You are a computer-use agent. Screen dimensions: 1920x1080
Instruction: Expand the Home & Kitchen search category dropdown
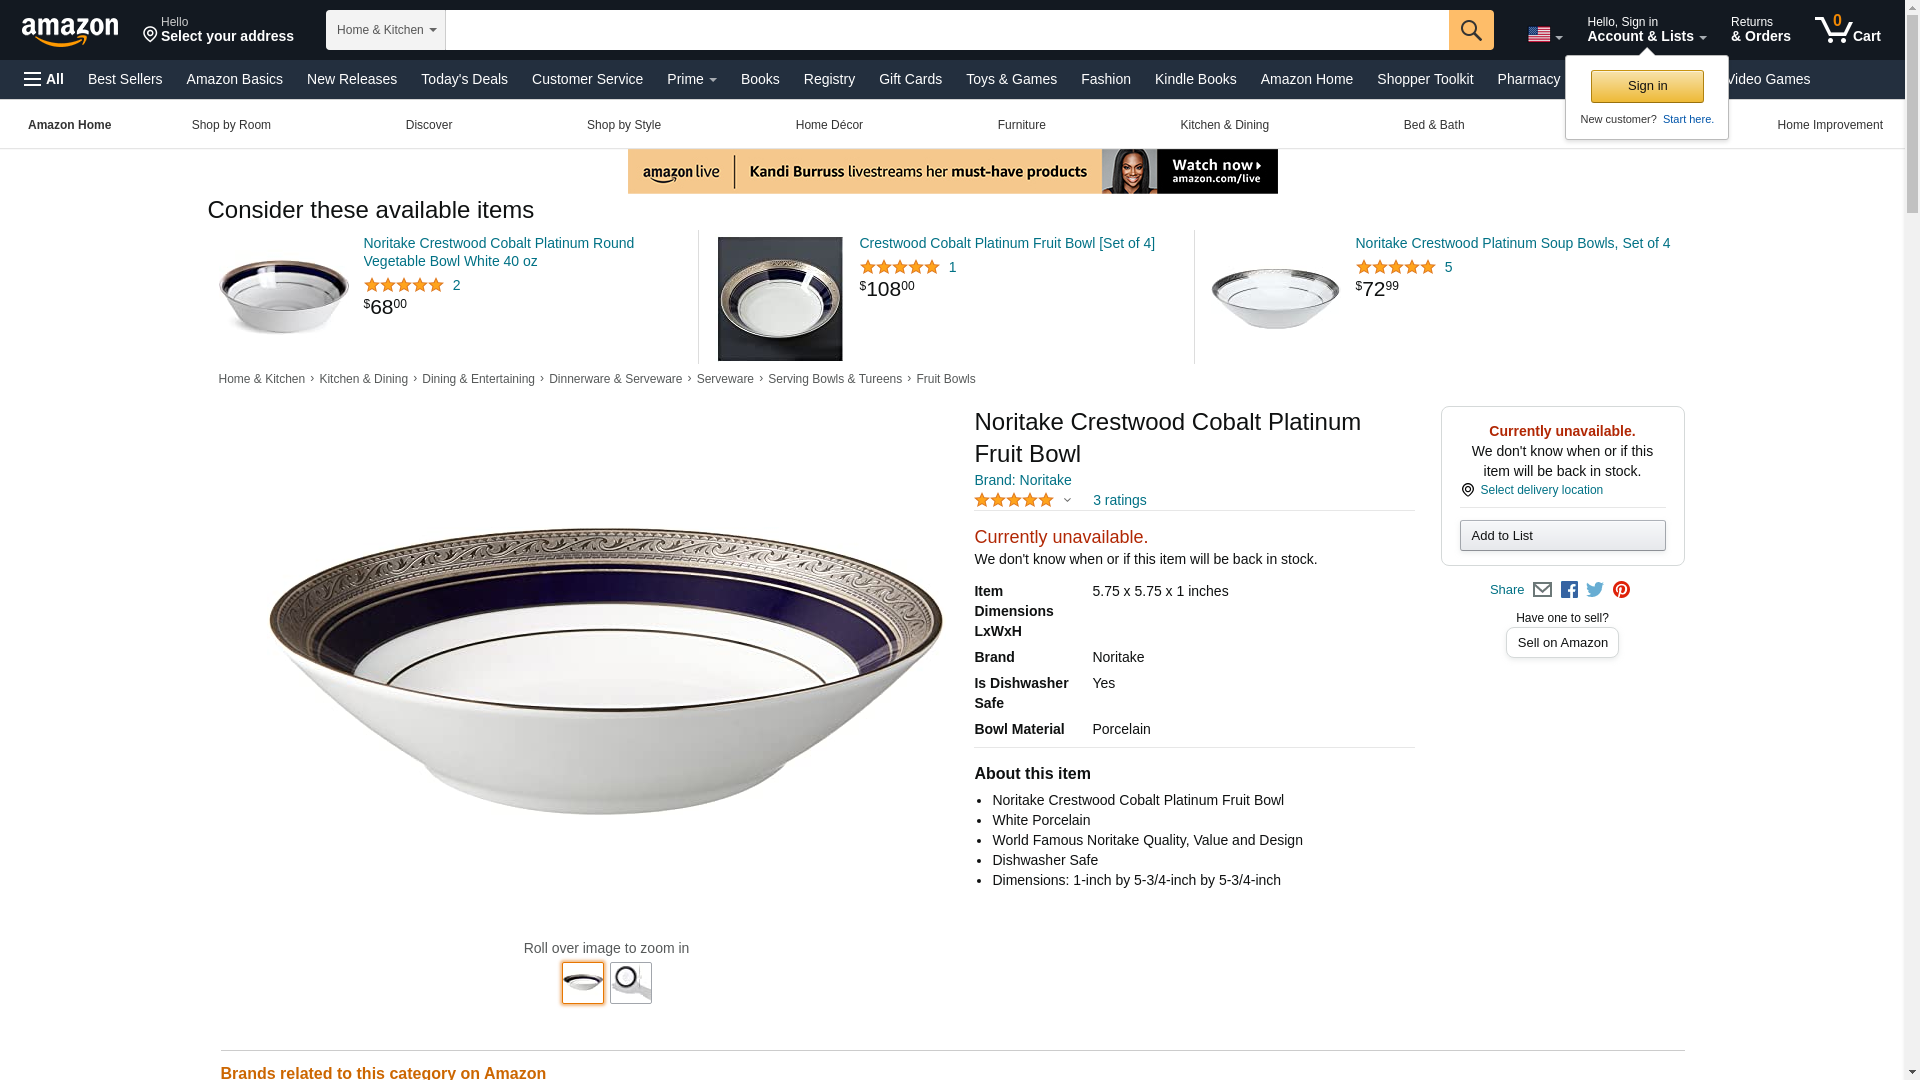(385, 30)
